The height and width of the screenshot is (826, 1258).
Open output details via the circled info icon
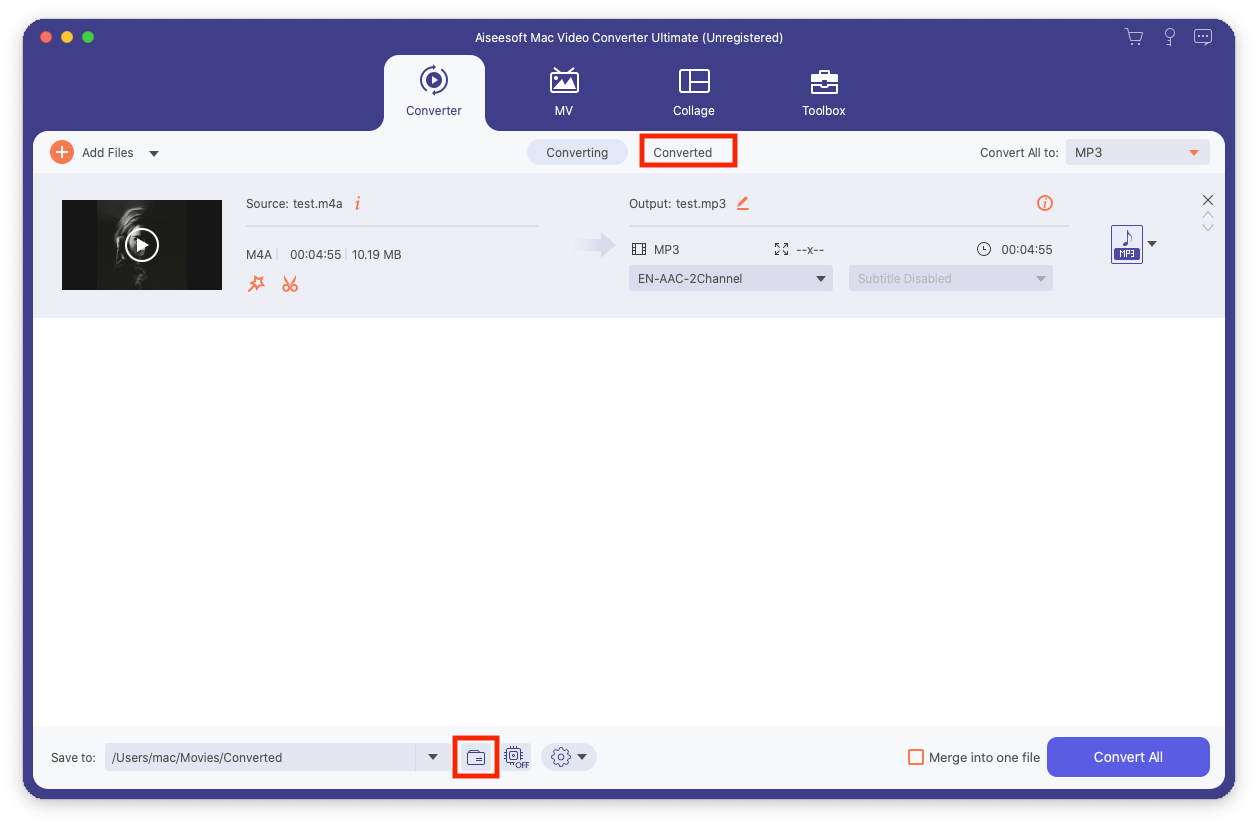click(1044, 203)
